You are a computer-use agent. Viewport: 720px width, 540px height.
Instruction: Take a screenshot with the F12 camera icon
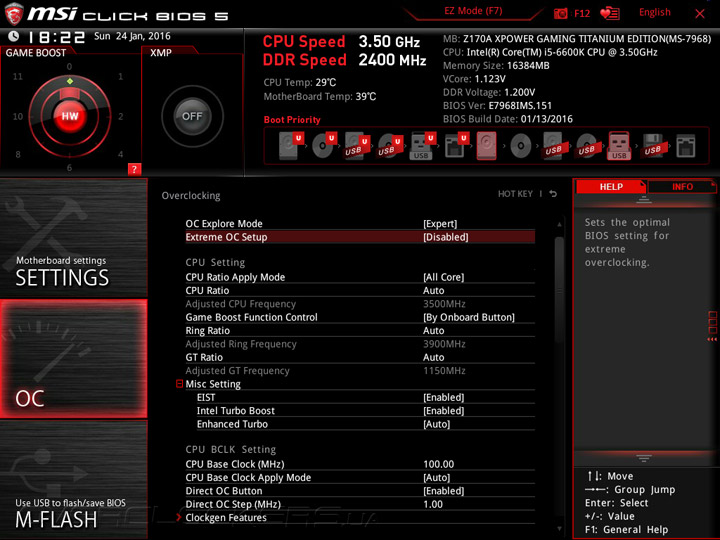pos(560,13)
